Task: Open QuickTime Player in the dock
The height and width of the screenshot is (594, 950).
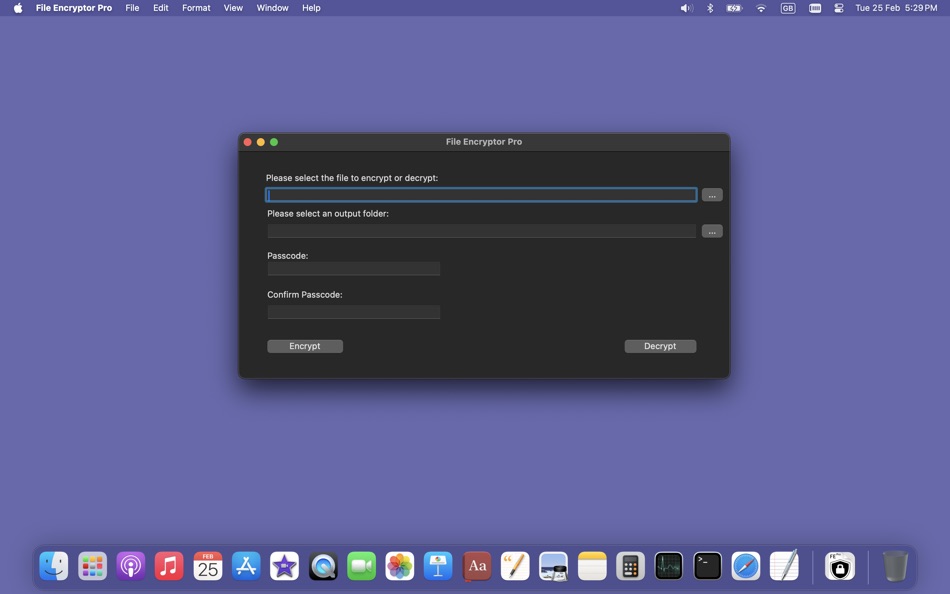Action: pyautogui.click(x=323, y=566)
